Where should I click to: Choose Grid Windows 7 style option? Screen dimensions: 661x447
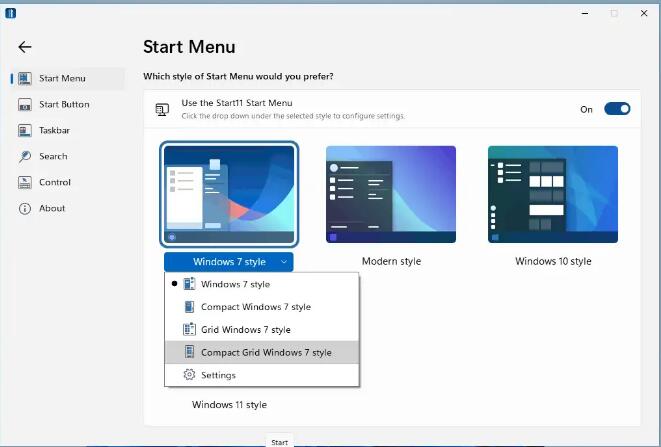point(262,329)
